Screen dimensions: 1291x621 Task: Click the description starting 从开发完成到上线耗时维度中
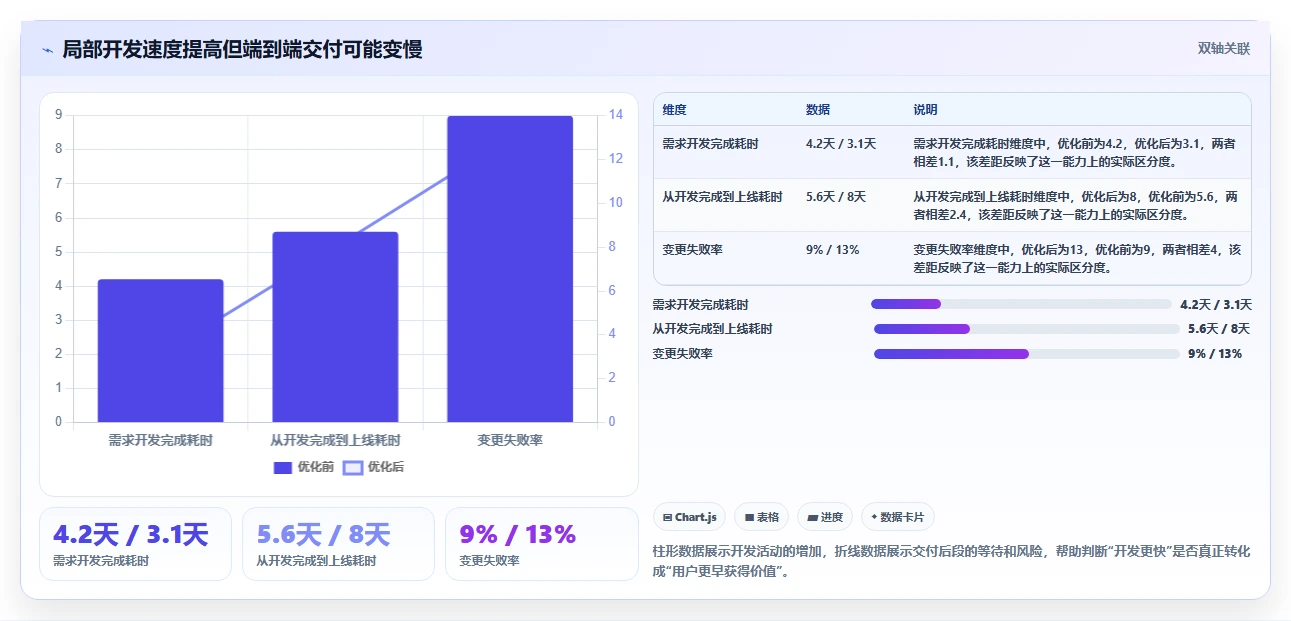(x=1076, y=206)
